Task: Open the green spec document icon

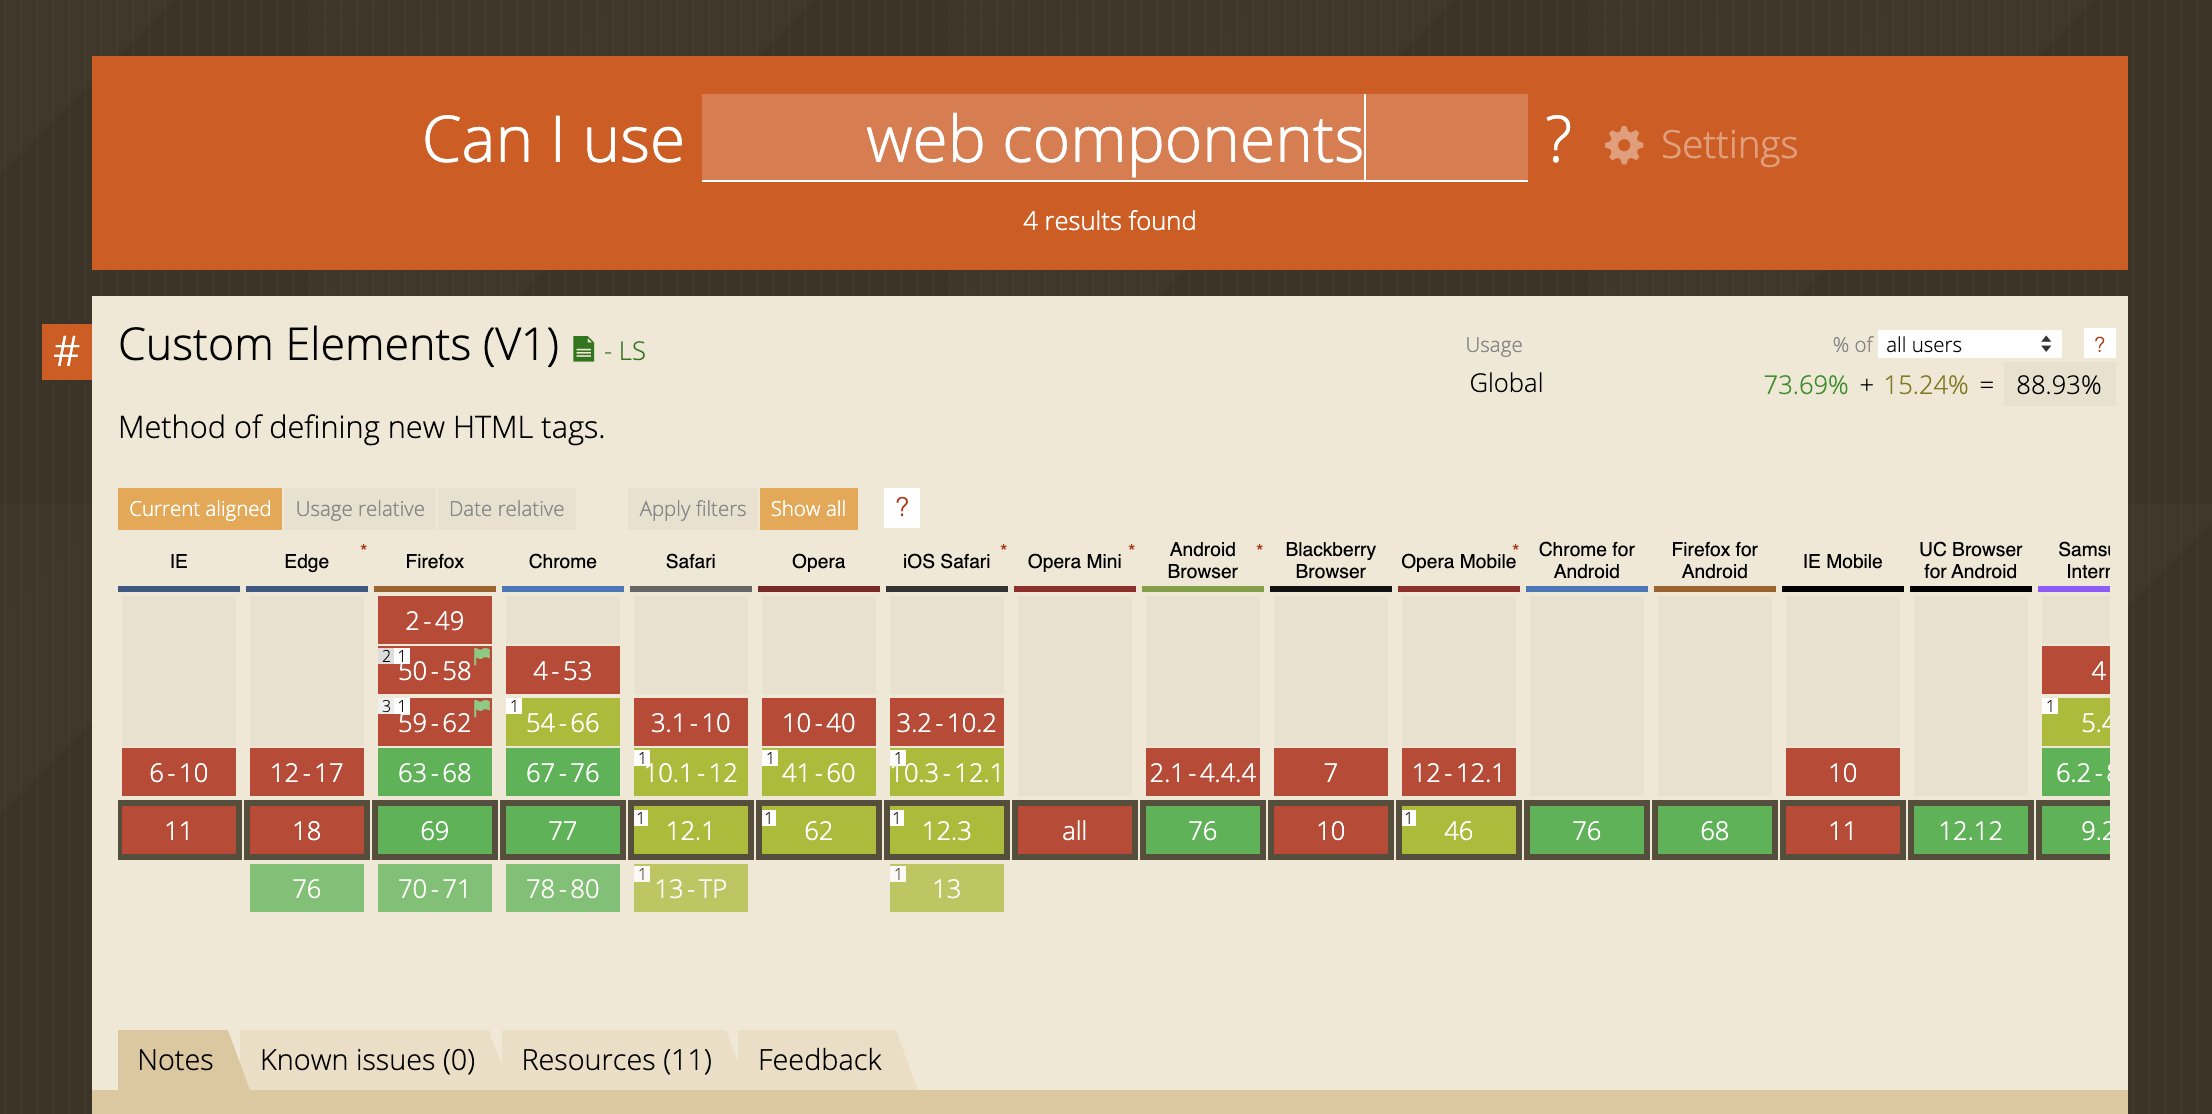Action: point(583,349)
